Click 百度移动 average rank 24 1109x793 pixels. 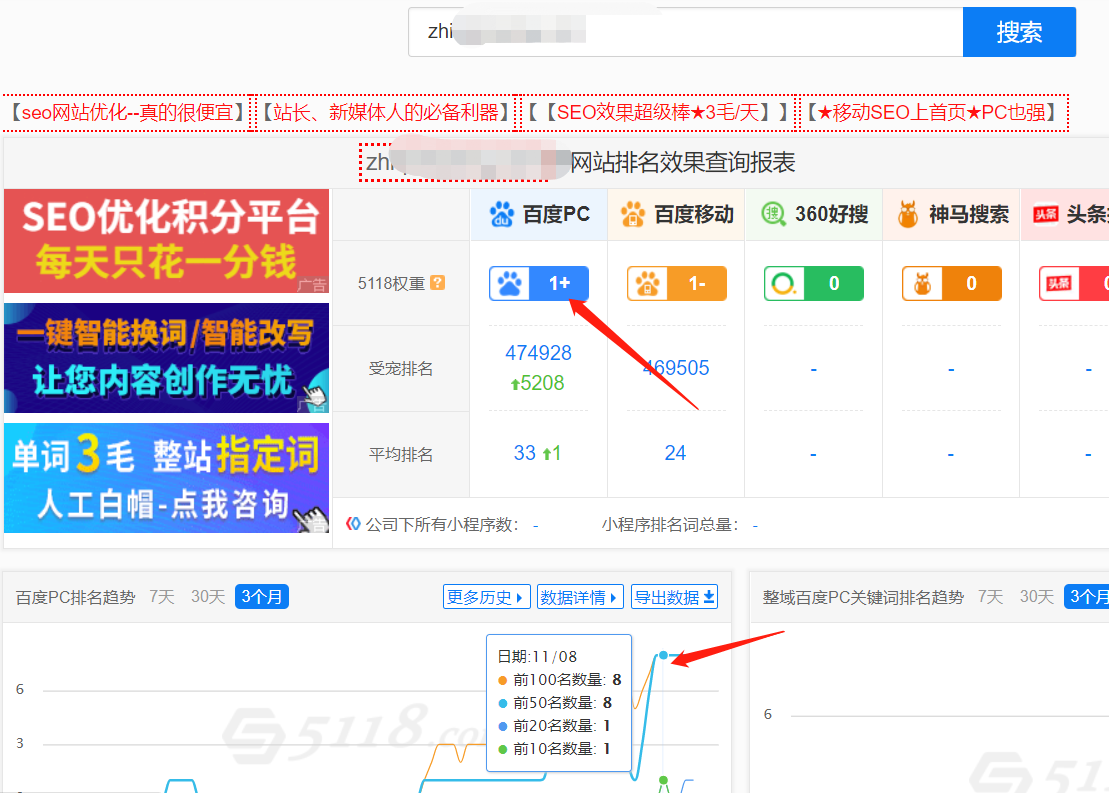tap(675, 453)
